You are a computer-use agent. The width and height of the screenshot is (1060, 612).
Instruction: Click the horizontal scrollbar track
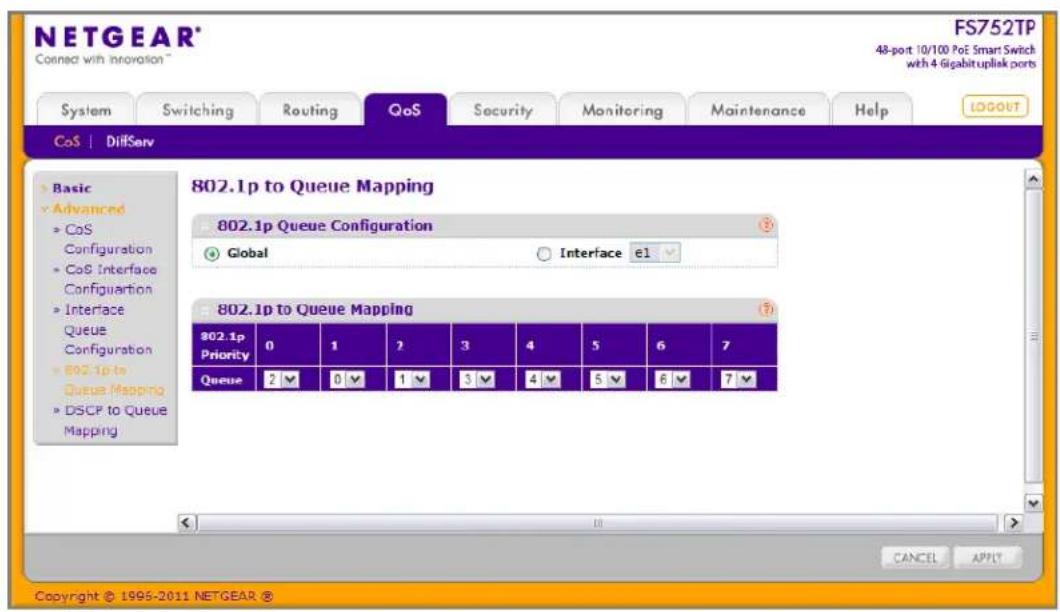click(598, 523)
